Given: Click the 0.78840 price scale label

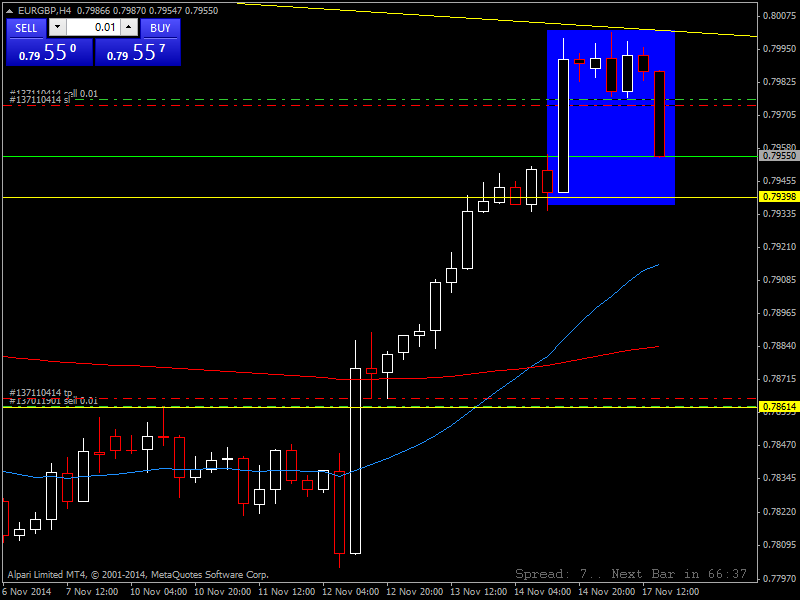Looking at the screenshot, I should pyautogui.click(x=780, y=346).
